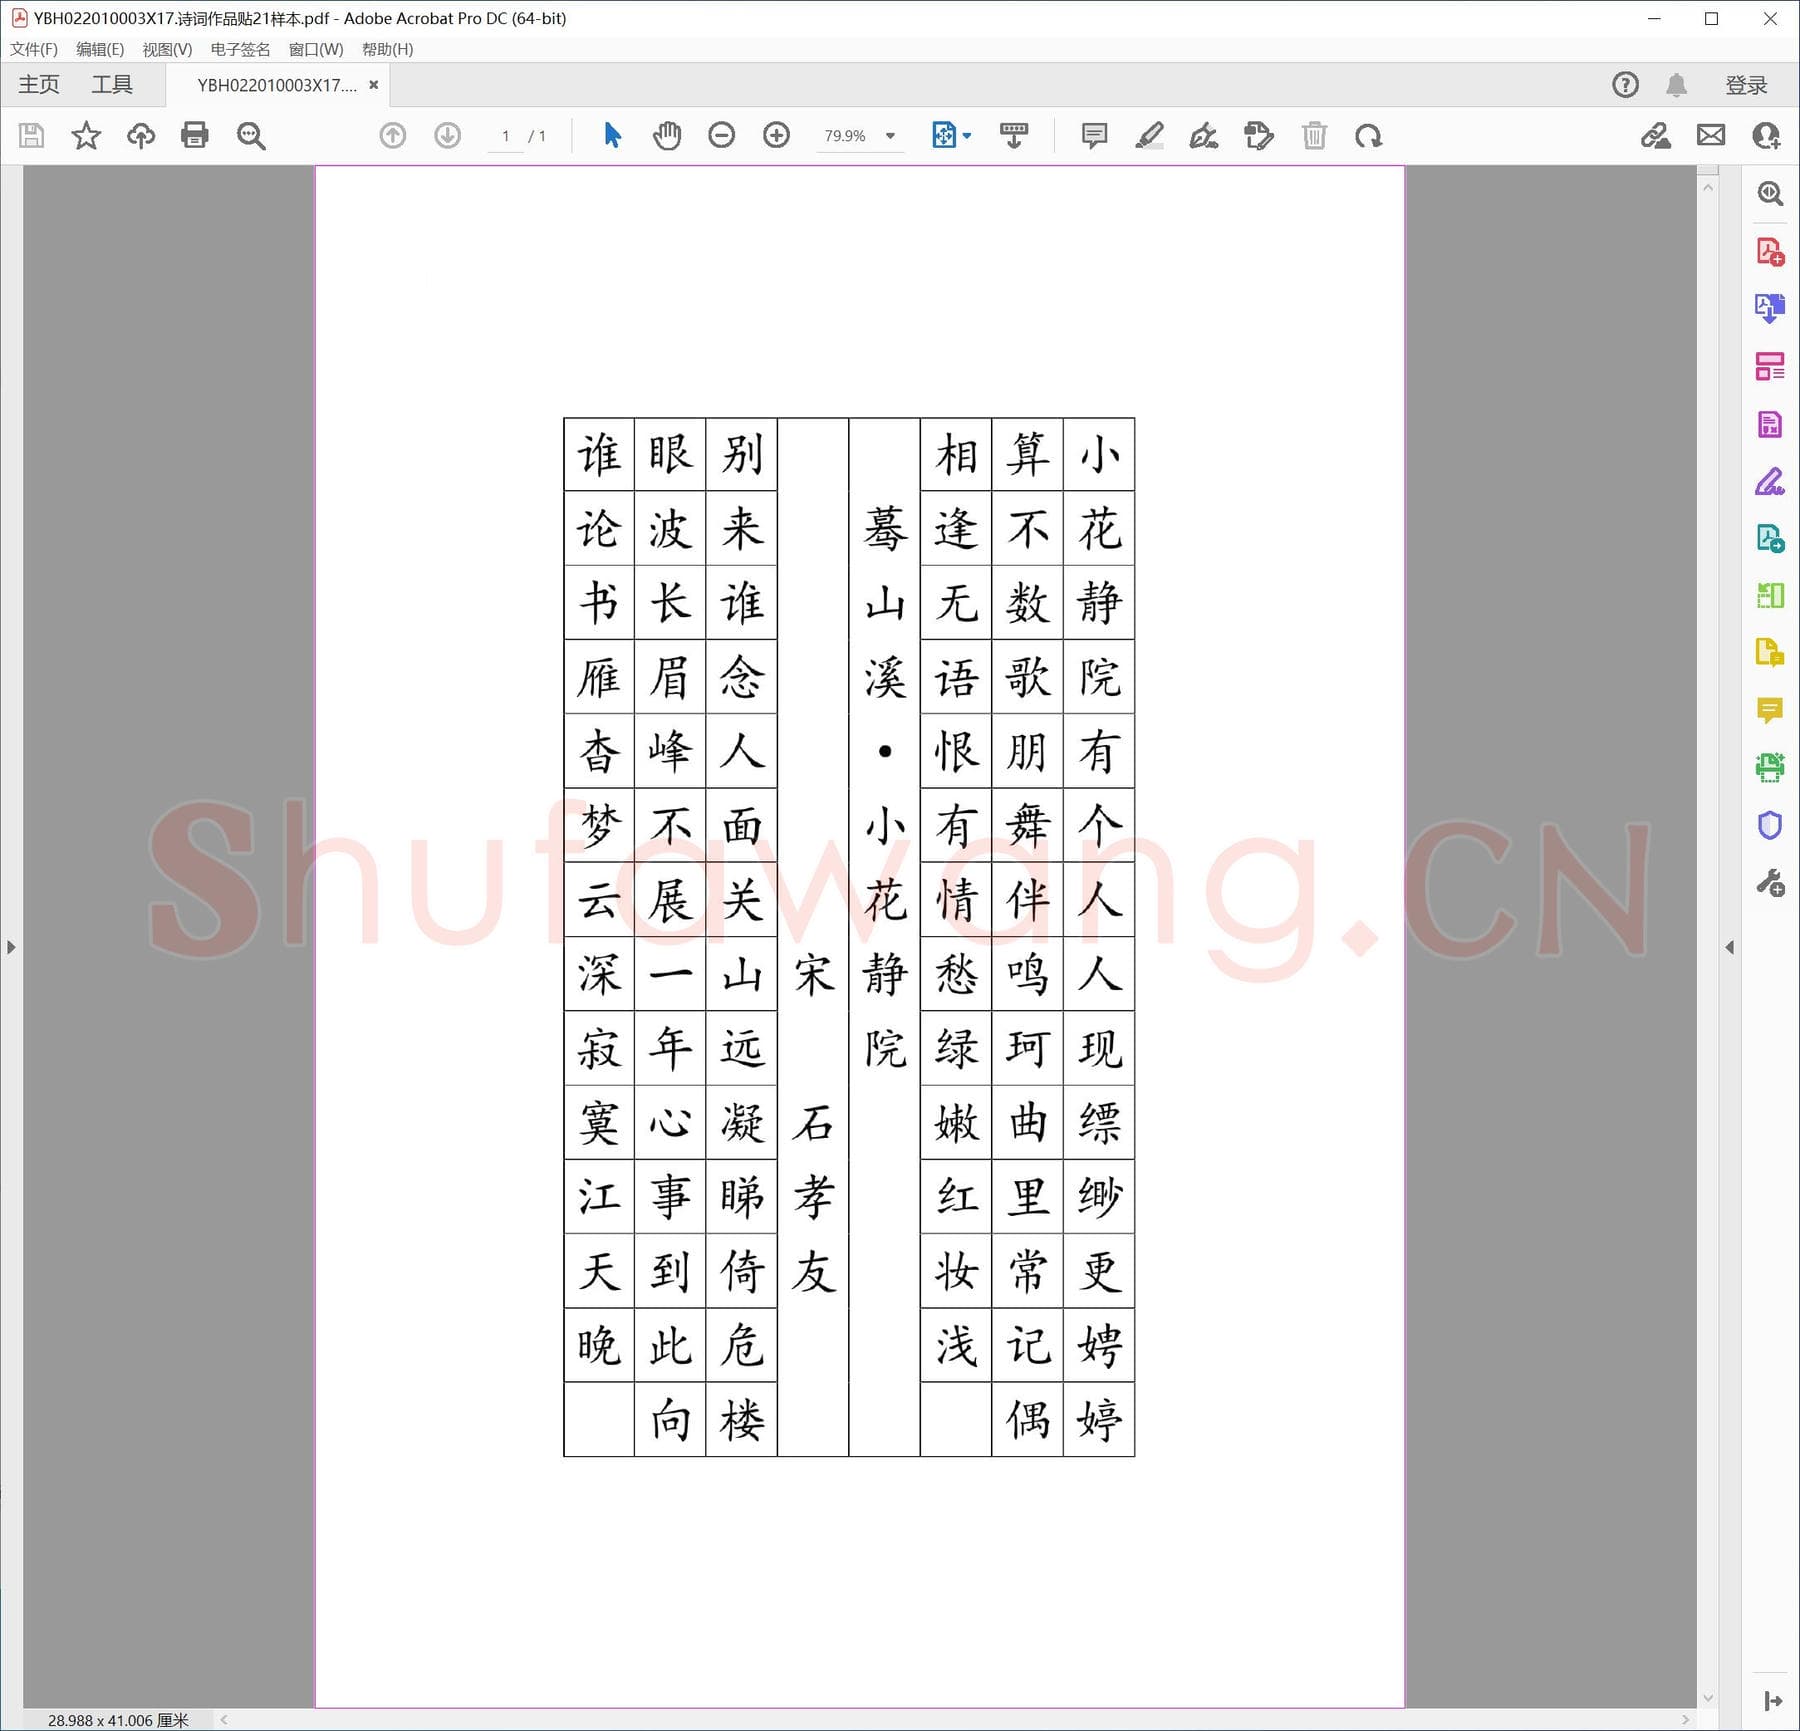Click the scrolling mode keyboard icon
The image size is (1800, 1731).
point(1014,135)
